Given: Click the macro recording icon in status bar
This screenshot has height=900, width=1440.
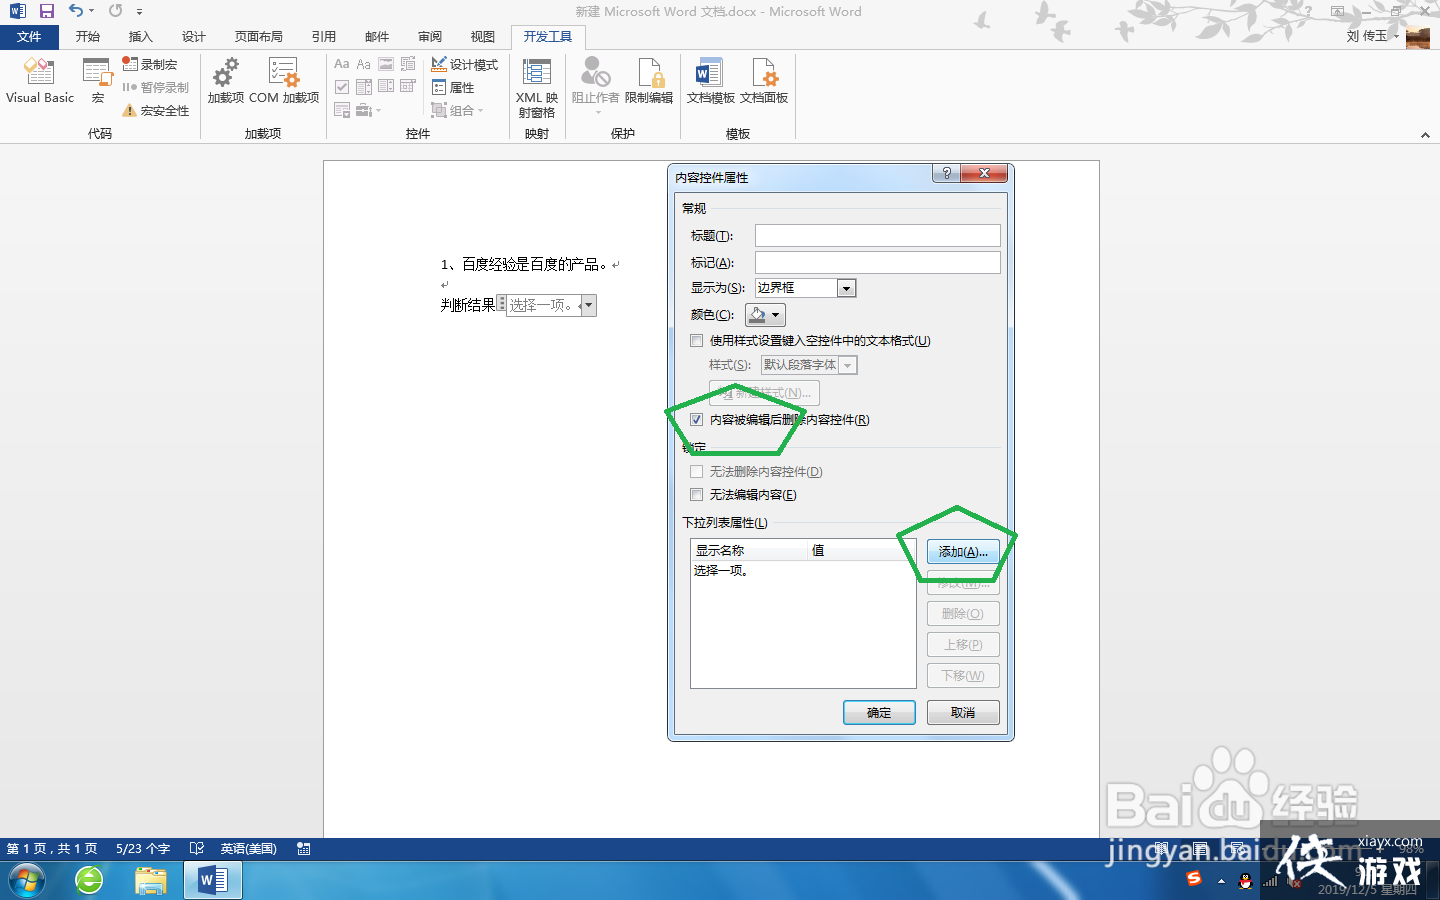Looking at the screenshot, I should (304, 849).
